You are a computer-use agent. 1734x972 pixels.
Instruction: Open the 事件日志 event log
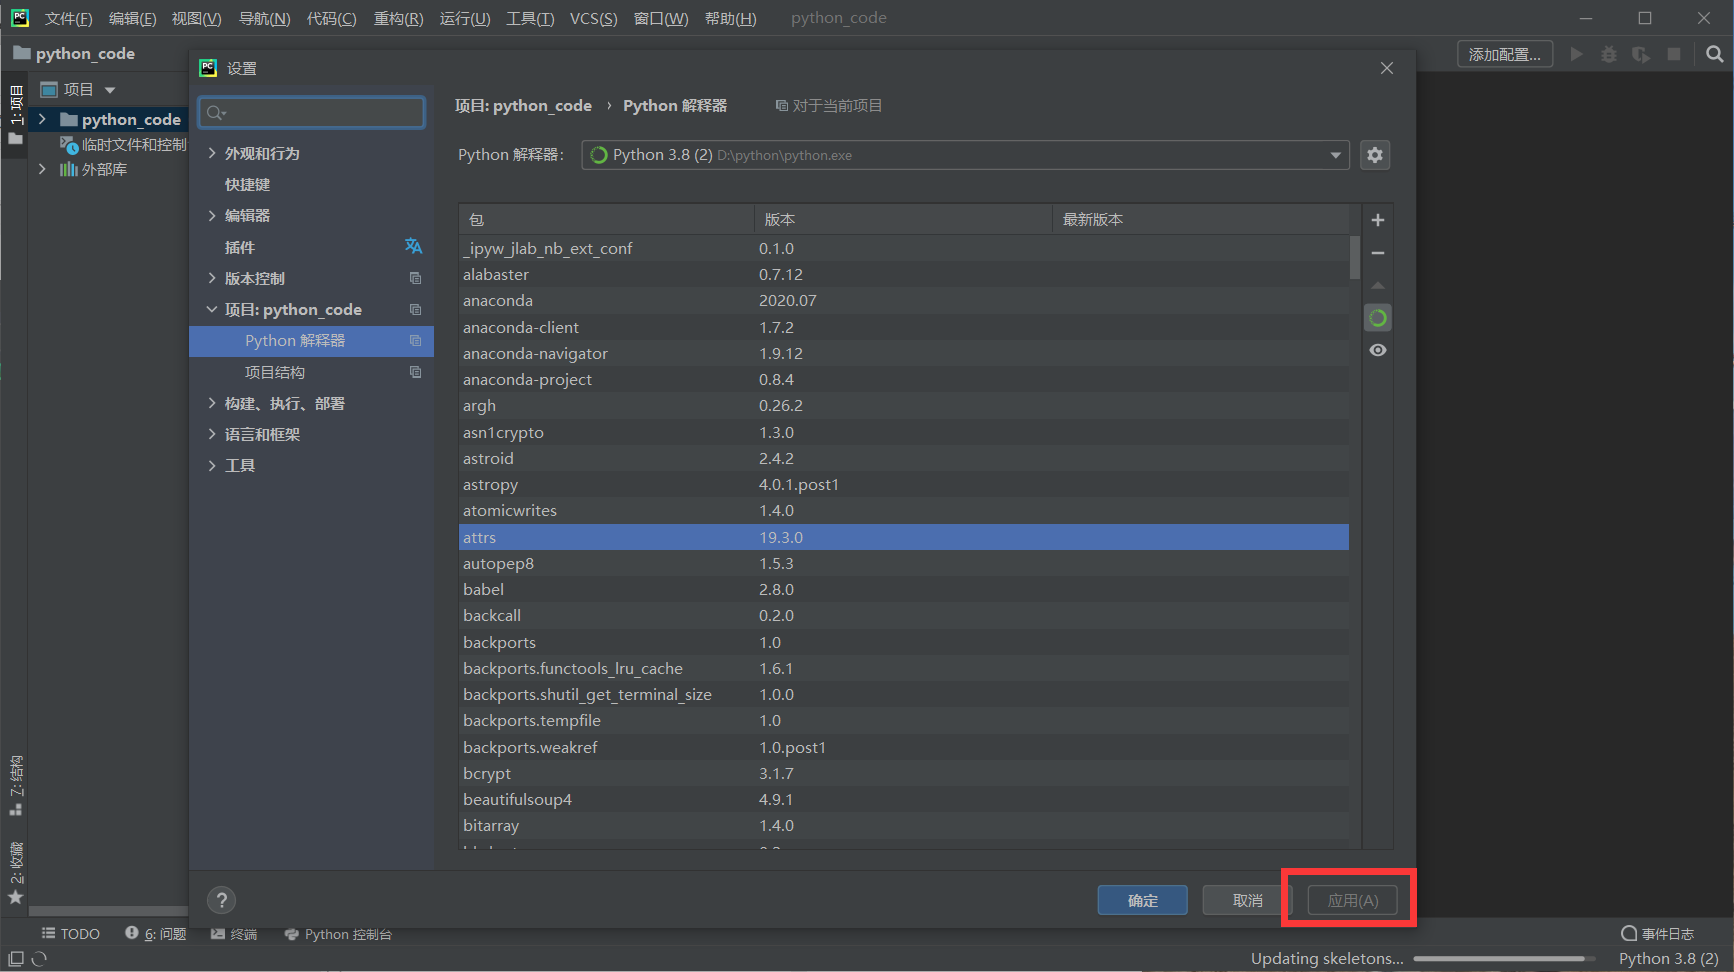[1657, 934]
